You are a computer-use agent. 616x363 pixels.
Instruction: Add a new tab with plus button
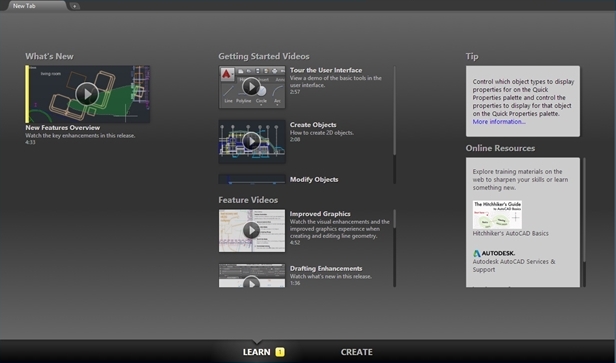pyautogui.click(x=74, y=6)
